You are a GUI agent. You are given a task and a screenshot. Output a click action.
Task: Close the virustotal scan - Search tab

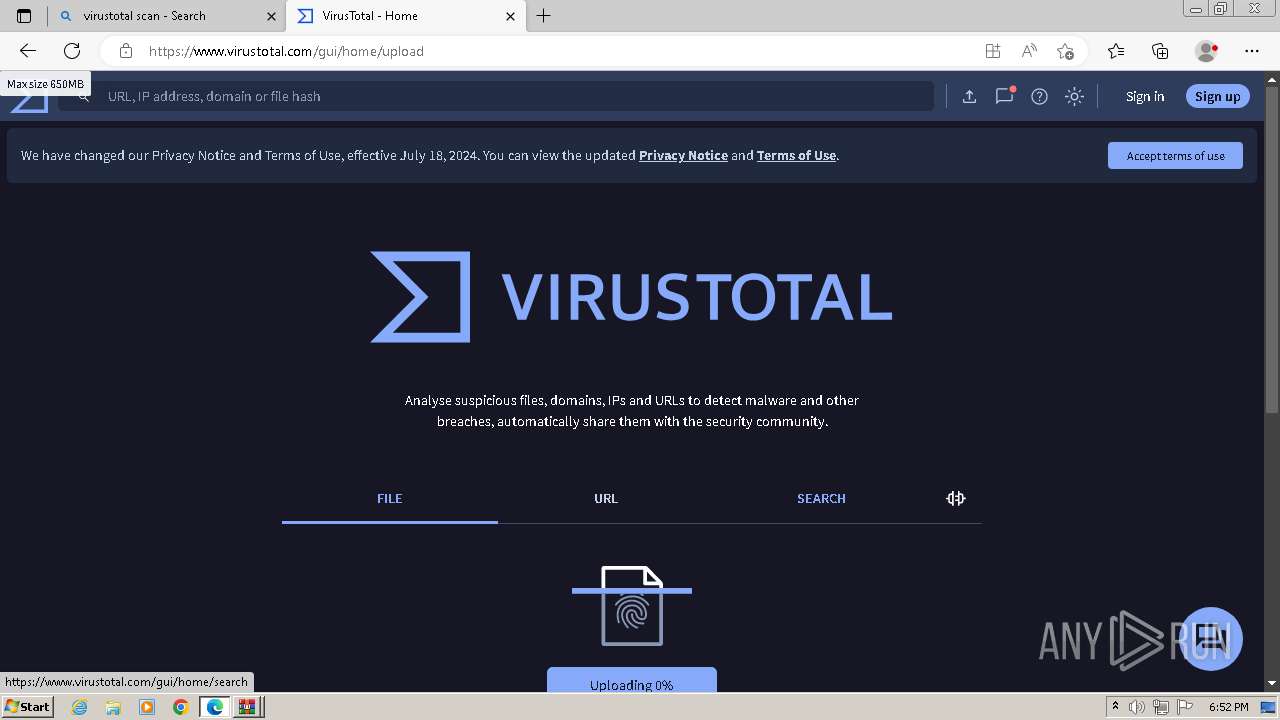271,16
